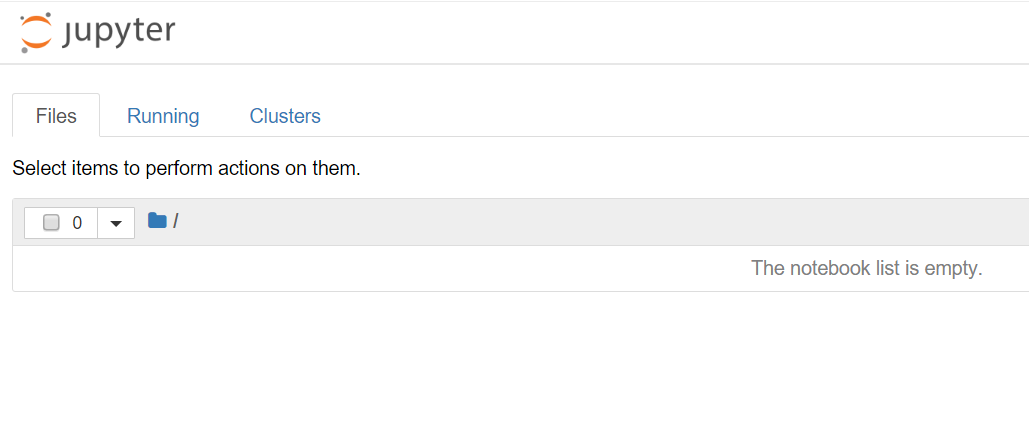Click 'The notebook list is empty' message
The width and height of the screenshot is (1029, 422).
866,268
